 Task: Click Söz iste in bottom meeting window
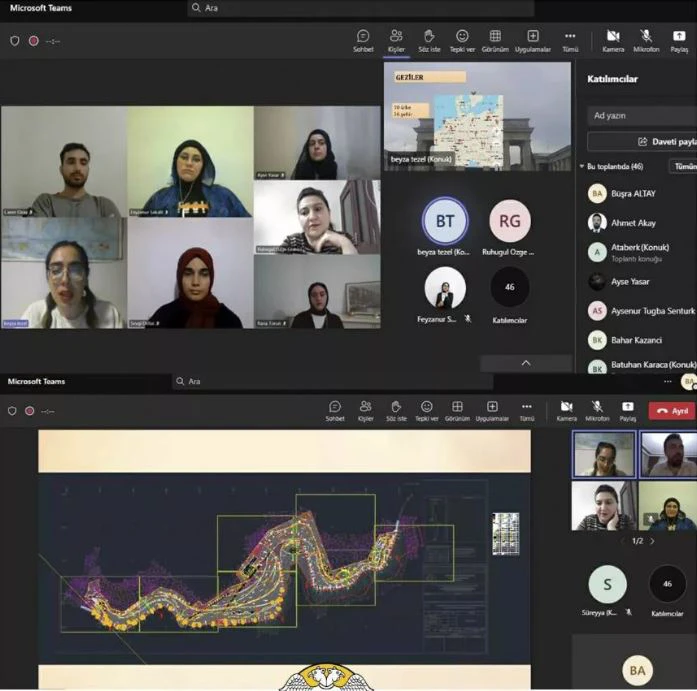[x=396, y=411]
